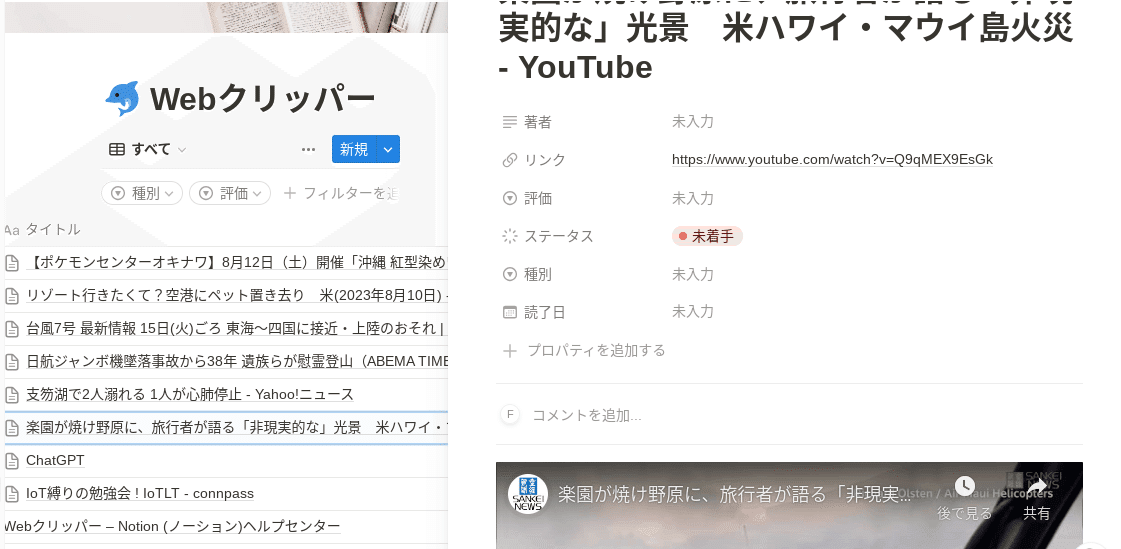Open the ChatGPT page row
This screenshot has width=1121, height=549.
coord(55,460)
